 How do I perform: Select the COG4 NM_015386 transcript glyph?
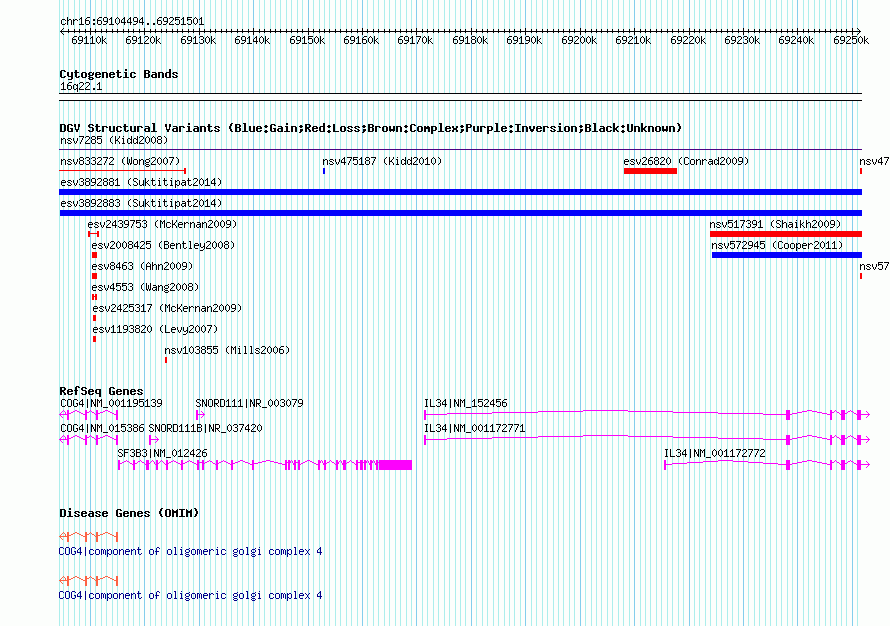(89, 440)
